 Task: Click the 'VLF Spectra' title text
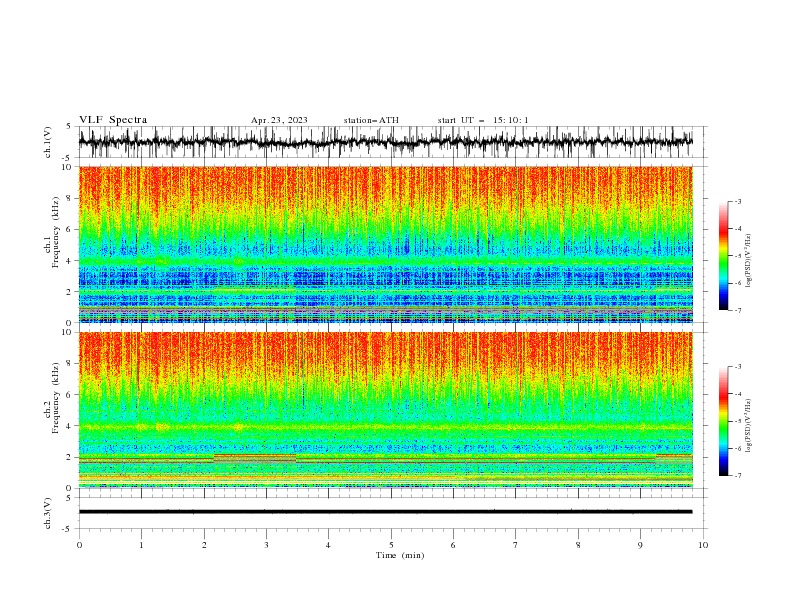pyautogui.click(x=113, y=120)
